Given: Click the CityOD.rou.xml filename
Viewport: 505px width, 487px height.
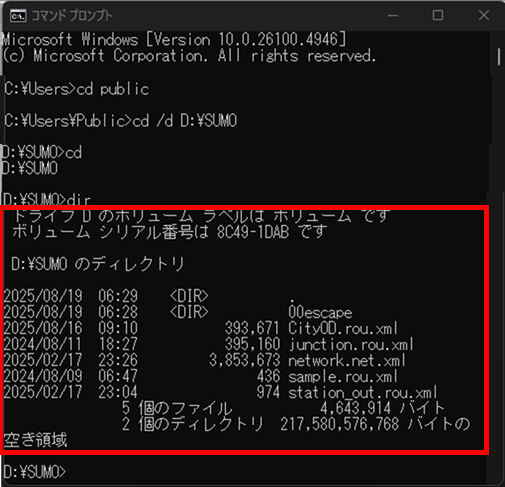Looking at the screenshot, I should (343, 328).
